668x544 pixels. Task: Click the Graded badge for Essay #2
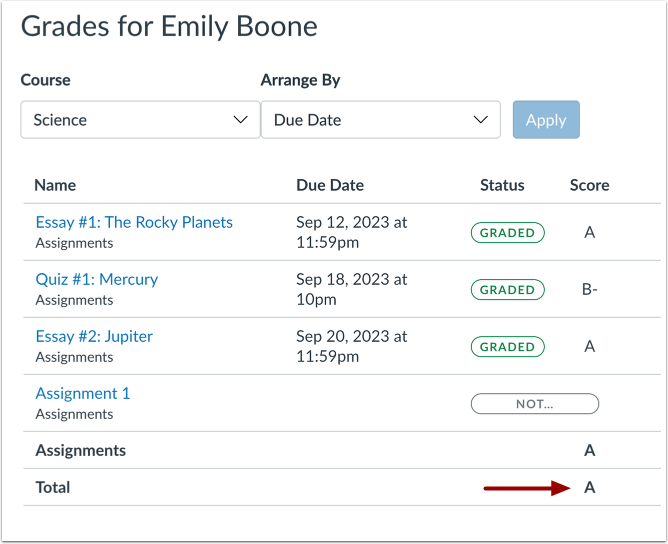tap(508, 347)
